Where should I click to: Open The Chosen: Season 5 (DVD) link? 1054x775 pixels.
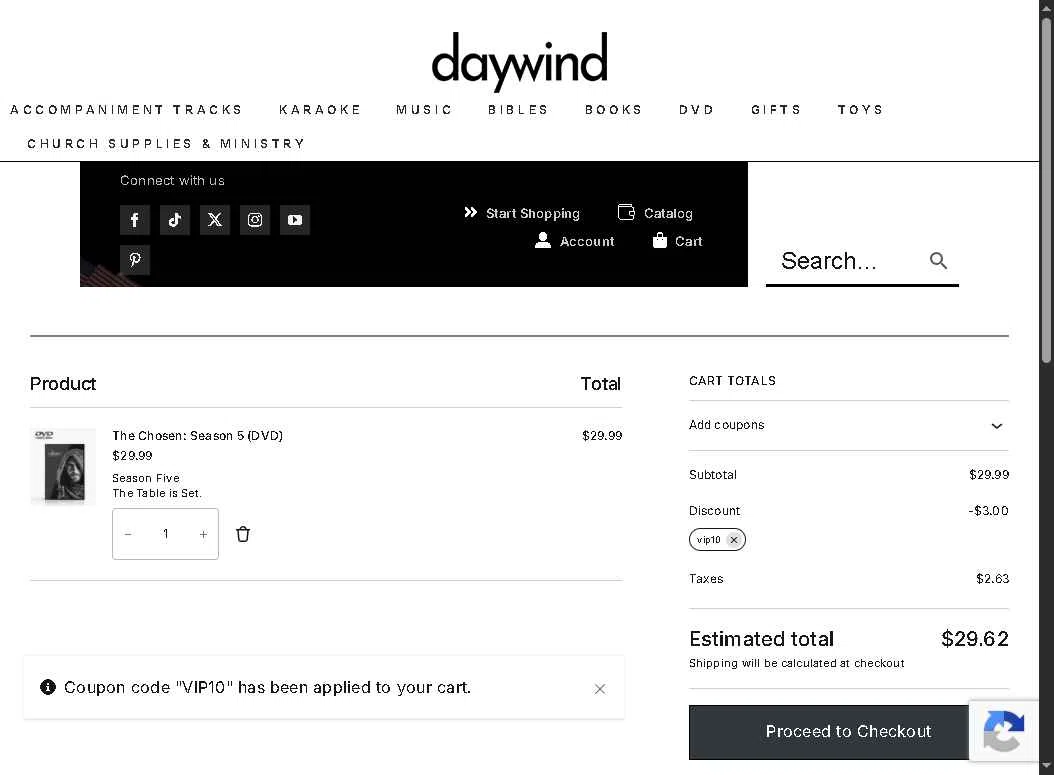(198, 436)
